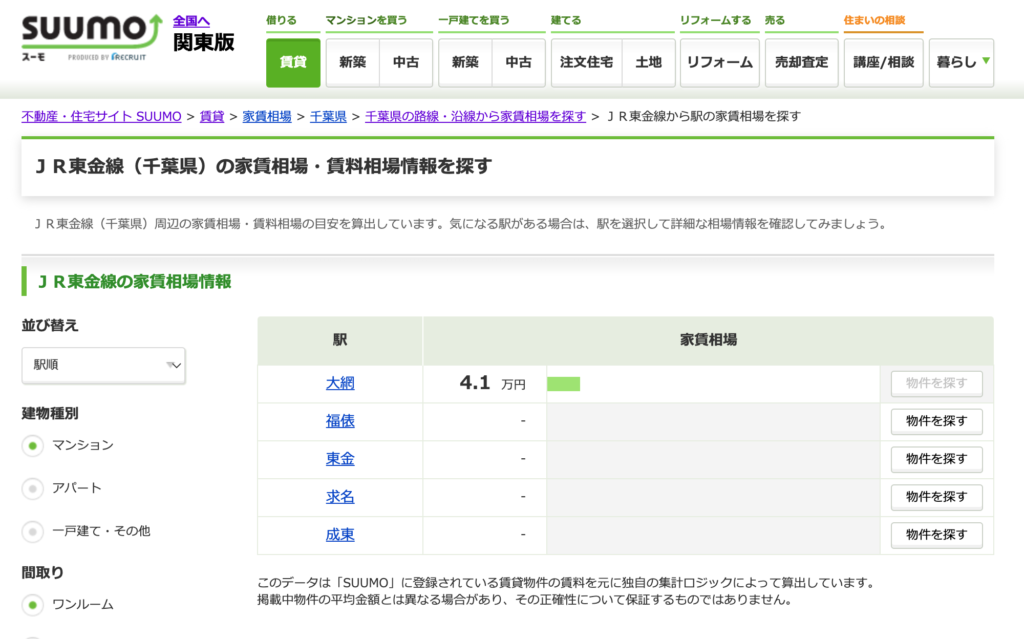Click the 家賃相場 breadcrumb link
This screenshot has width=1024, height=639.
tap(266, 116)
